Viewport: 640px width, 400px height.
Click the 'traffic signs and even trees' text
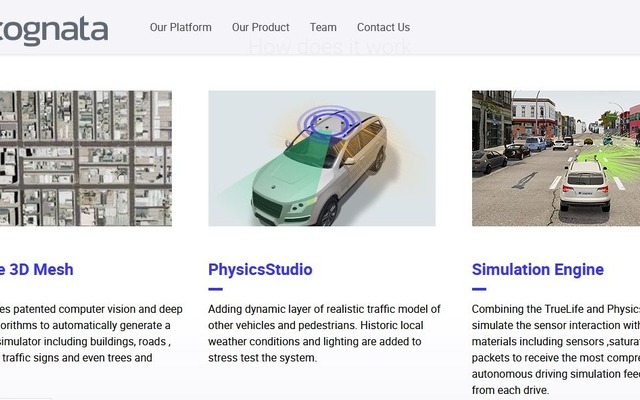[70, 358]
